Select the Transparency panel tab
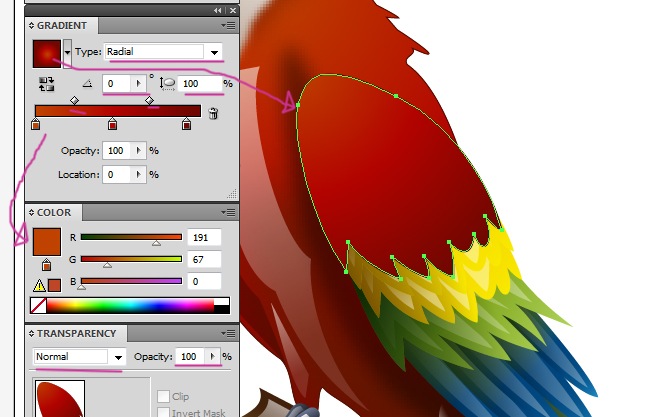This screenshot has height=417, width=650. click(x=76, y=334)
